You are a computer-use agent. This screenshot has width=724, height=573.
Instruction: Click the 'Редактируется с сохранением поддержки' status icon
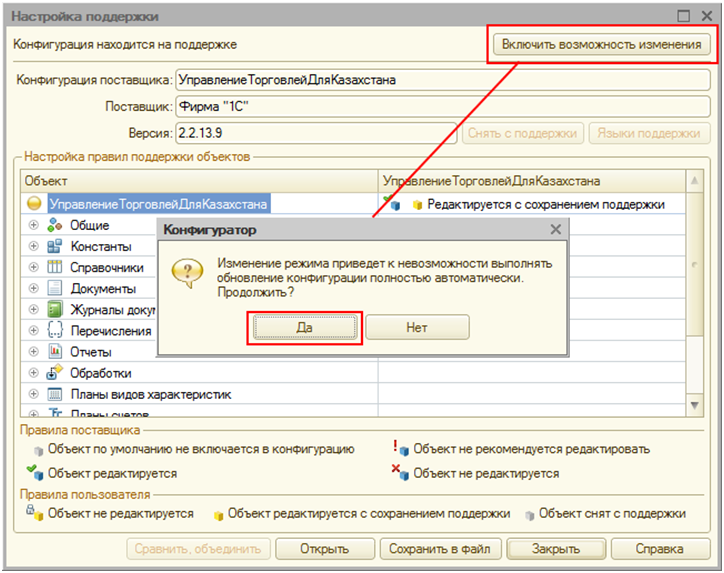point(396,205)
